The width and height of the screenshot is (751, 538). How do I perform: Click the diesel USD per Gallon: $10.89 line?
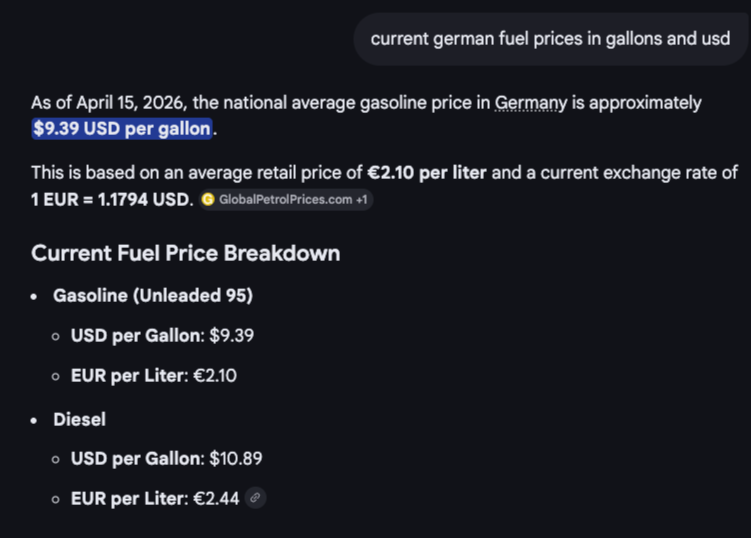click(167, 458)
